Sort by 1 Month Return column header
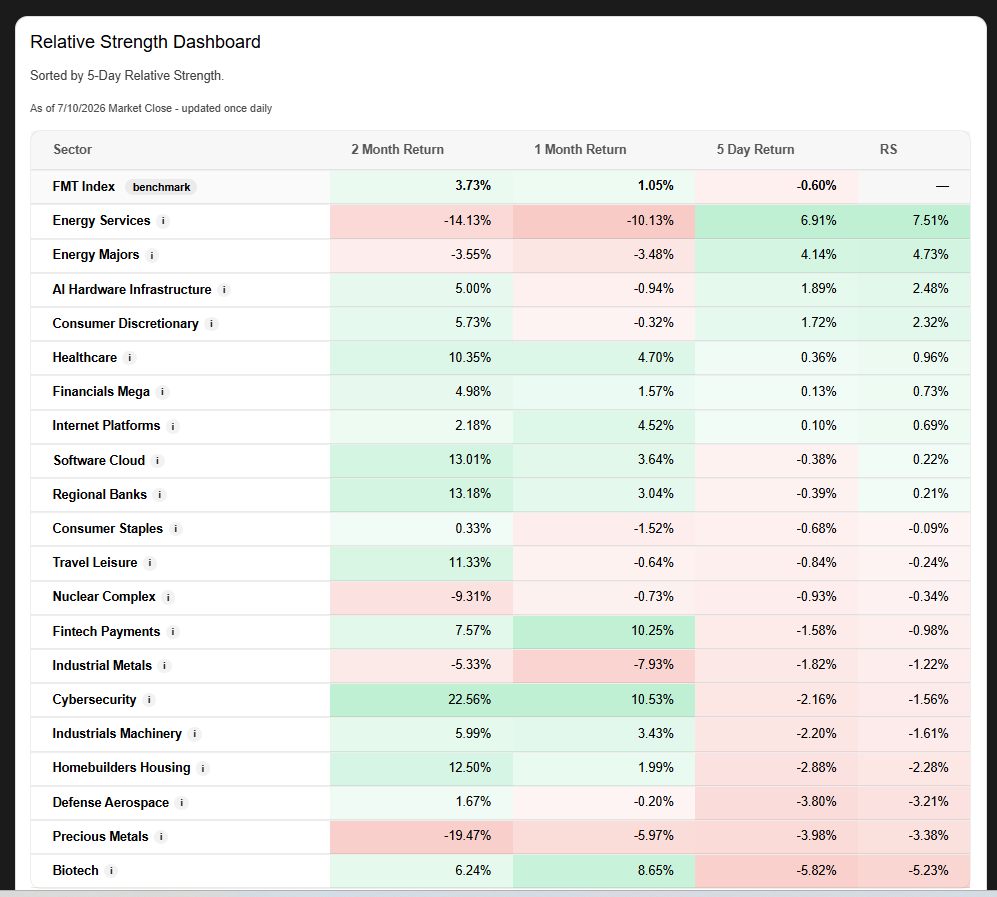Screen dimensions: 997x897 580,149
